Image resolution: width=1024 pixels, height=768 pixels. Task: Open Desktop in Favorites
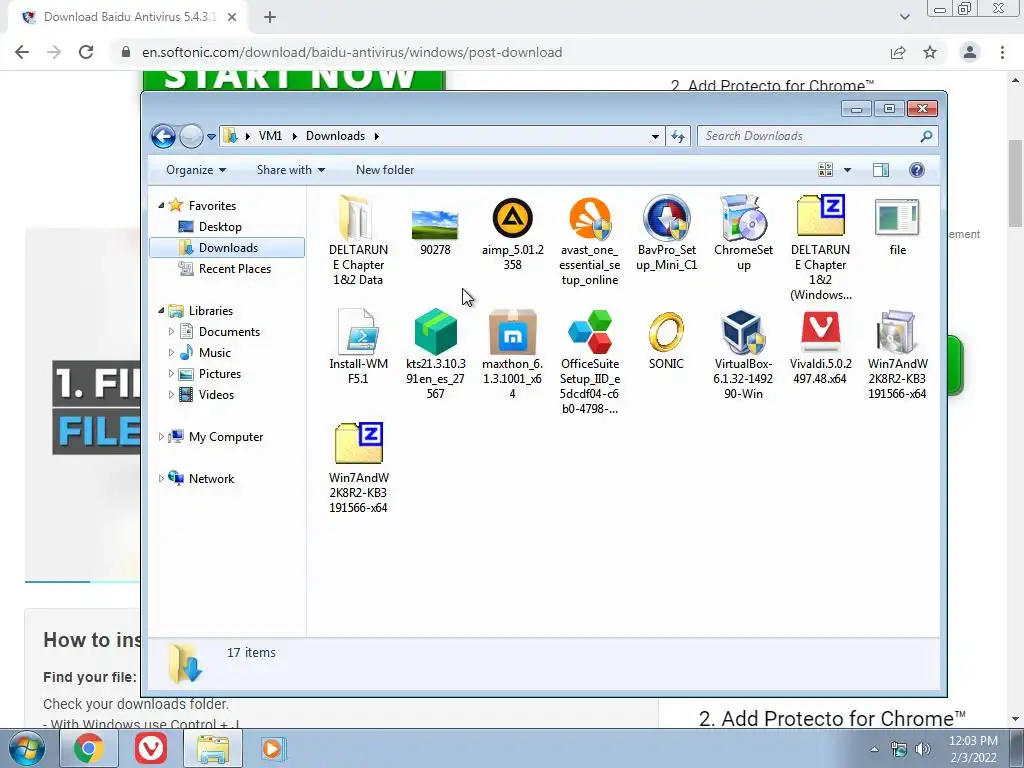[x=220, y=227]
